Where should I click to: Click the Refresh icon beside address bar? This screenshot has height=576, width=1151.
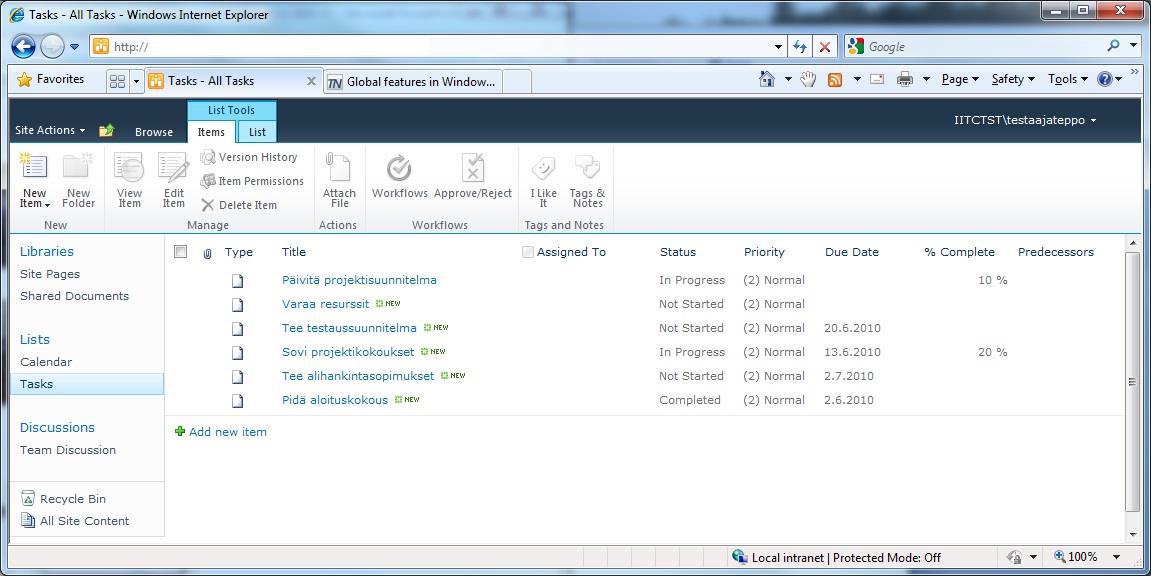tap(800, 47)
